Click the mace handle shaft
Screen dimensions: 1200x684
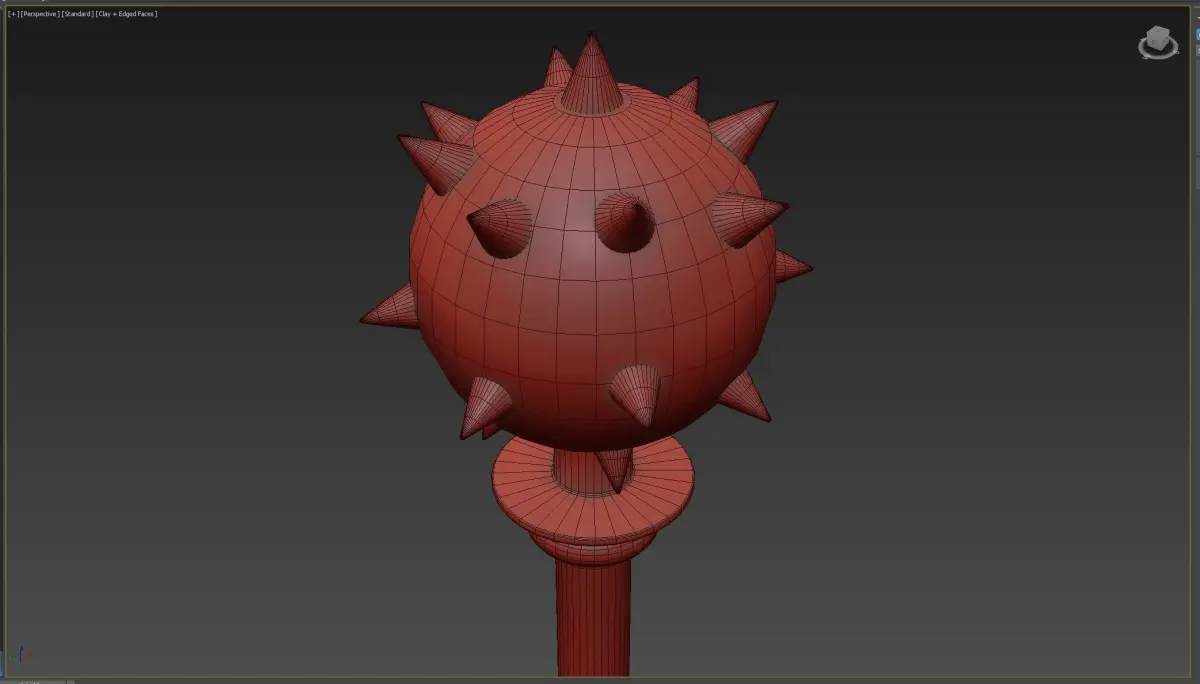pyautogui.click(x=594, y=620)
